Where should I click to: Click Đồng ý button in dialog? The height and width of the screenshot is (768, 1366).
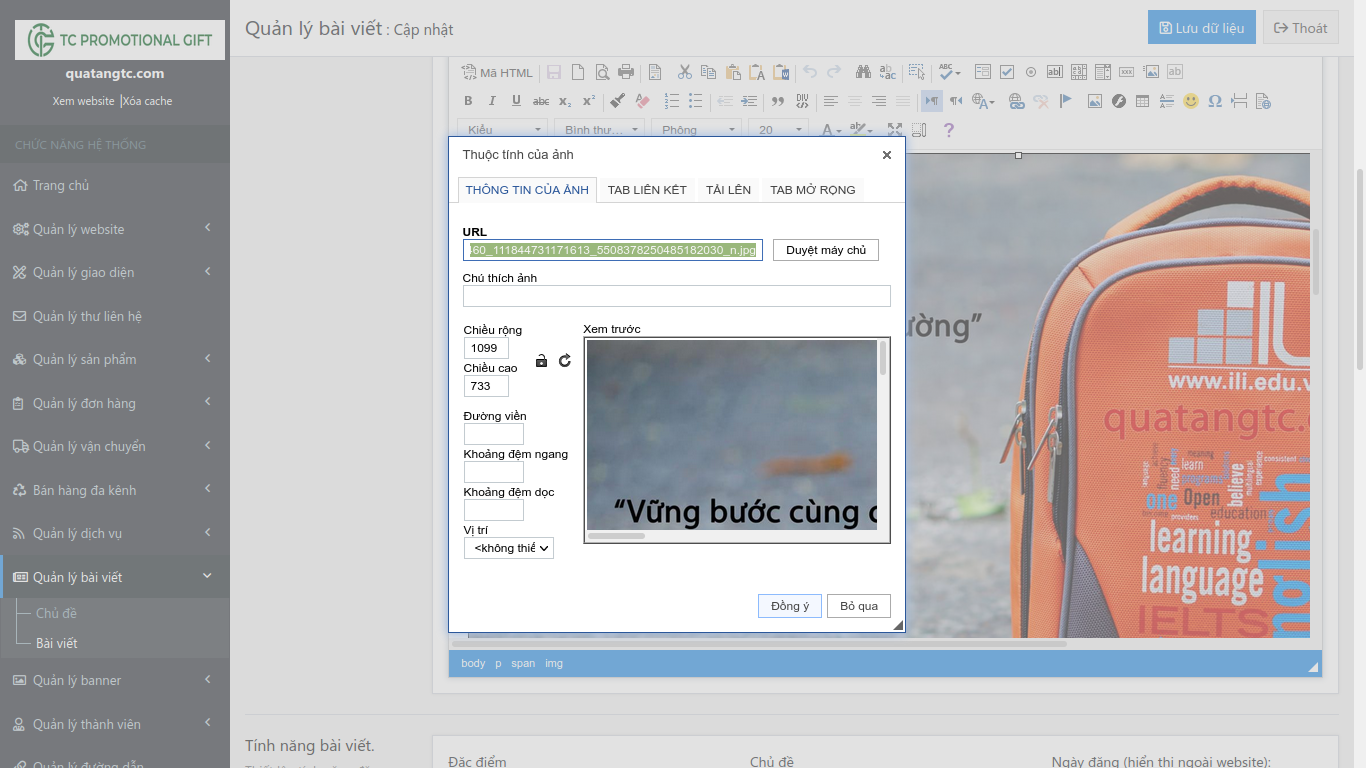(x=790, y=606)
